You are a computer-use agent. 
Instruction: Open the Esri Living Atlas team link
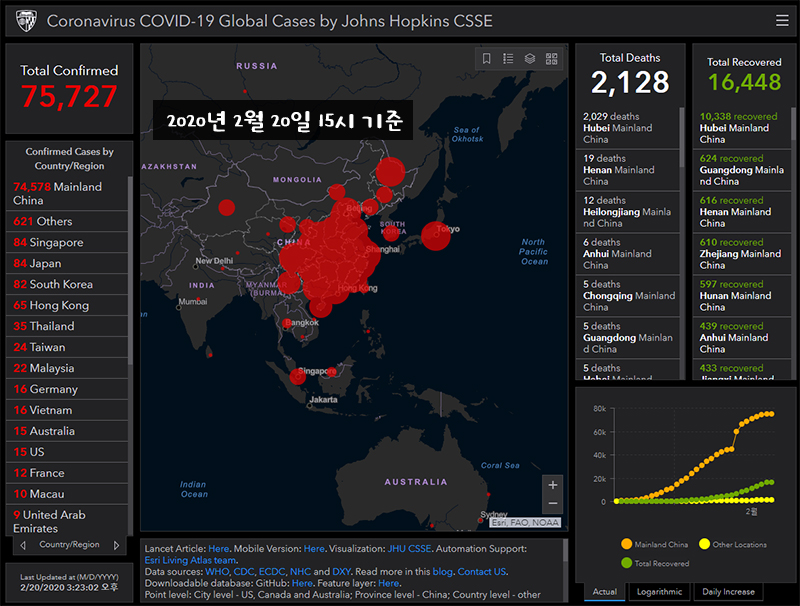click(x=190, y=560)
